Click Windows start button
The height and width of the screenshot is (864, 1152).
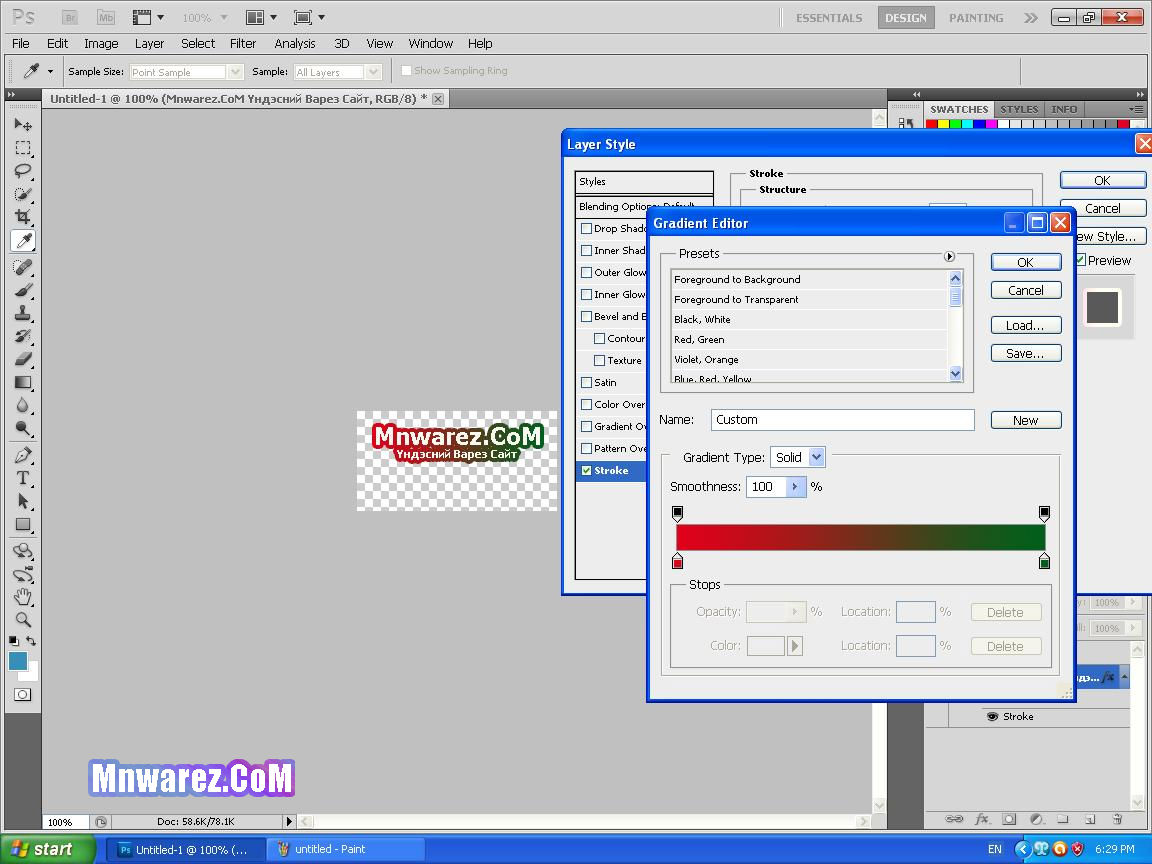48,849
